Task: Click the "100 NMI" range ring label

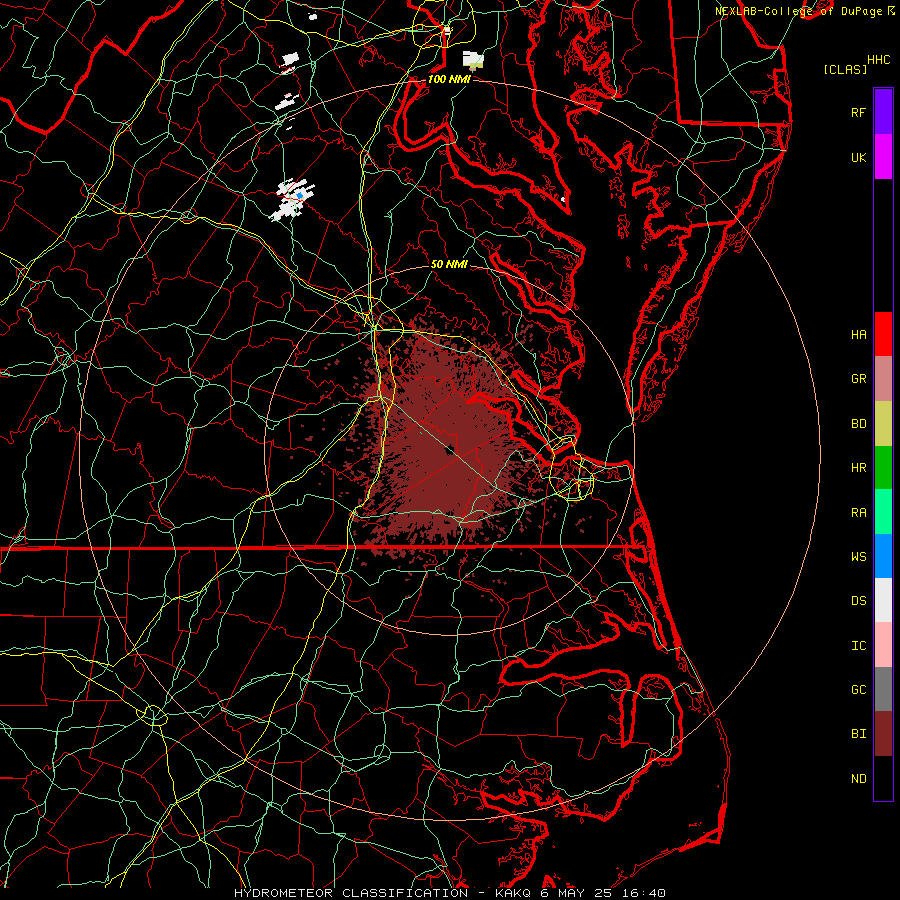Action: click(x=449, y=79)
